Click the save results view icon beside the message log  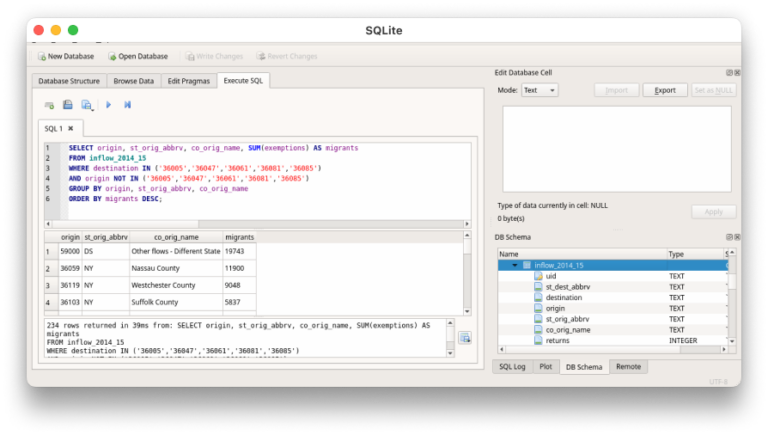pyautogui.click(x=465, y=338)
